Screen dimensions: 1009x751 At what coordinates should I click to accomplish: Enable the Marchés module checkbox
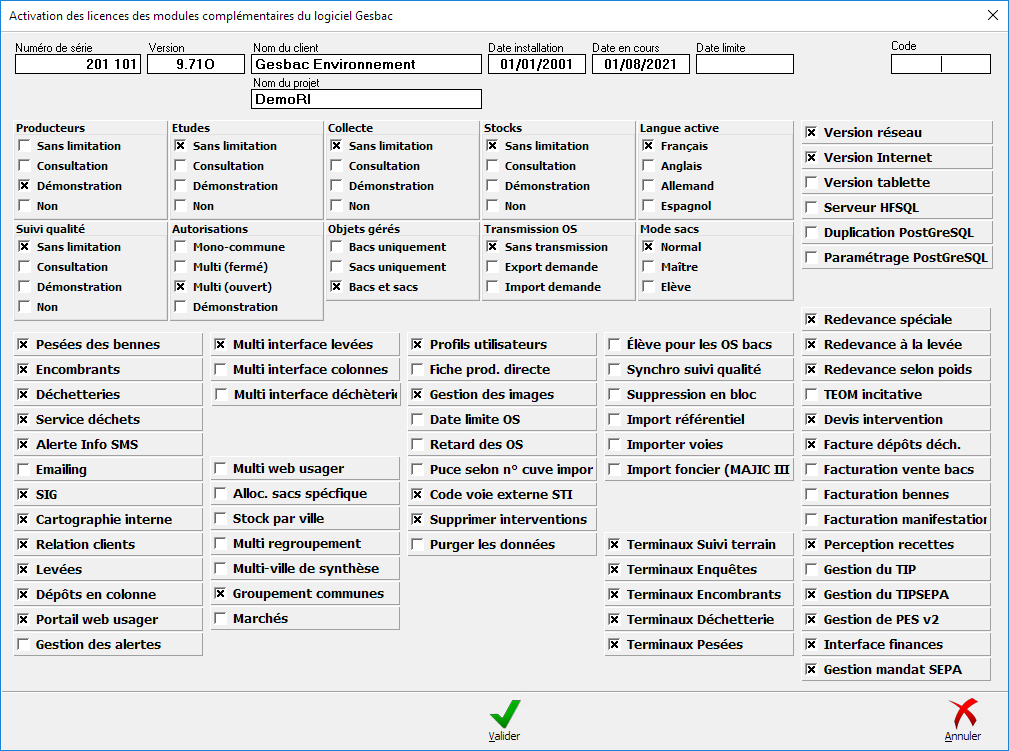coord(220,619)
